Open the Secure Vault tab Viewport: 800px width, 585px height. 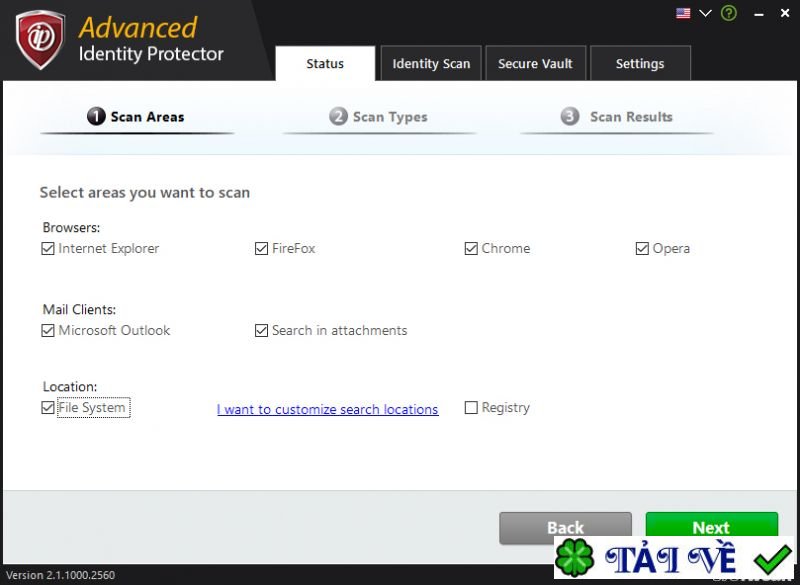535,64
